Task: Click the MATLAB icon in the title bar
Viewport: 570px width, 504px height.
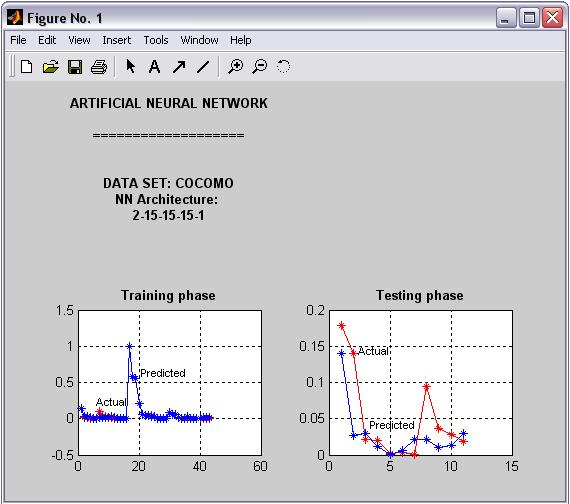Action: (15, 18)
